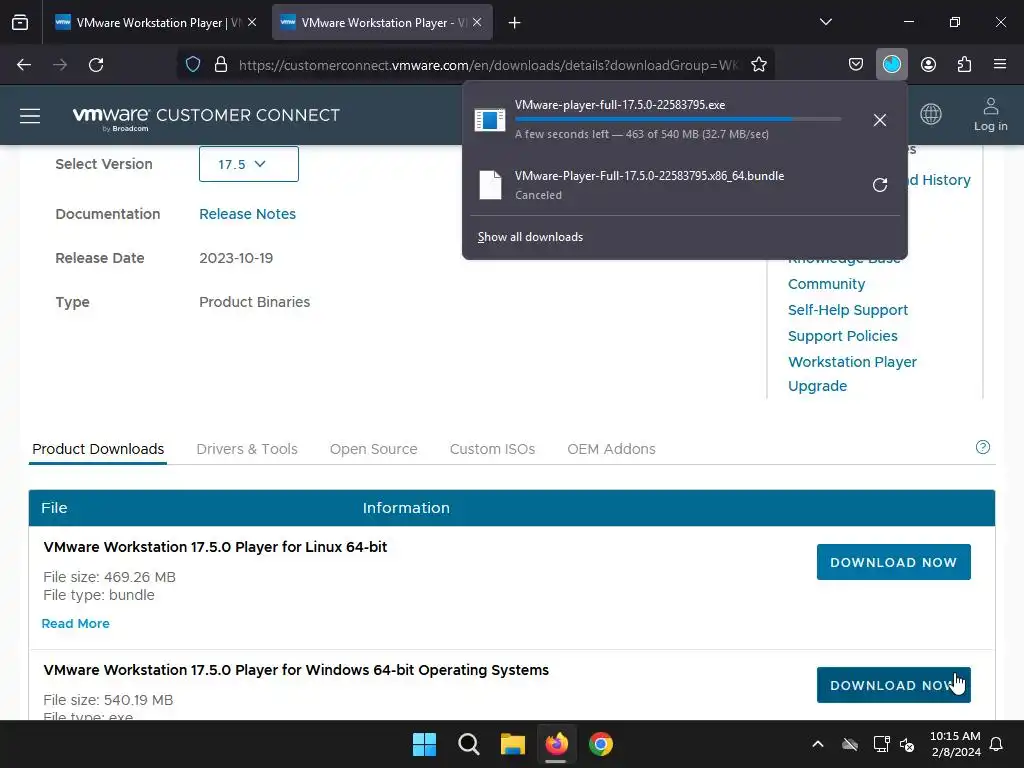This screenshot has height=768, width=1024.
Task: Open the Firefox account icon
Action: 928,65
